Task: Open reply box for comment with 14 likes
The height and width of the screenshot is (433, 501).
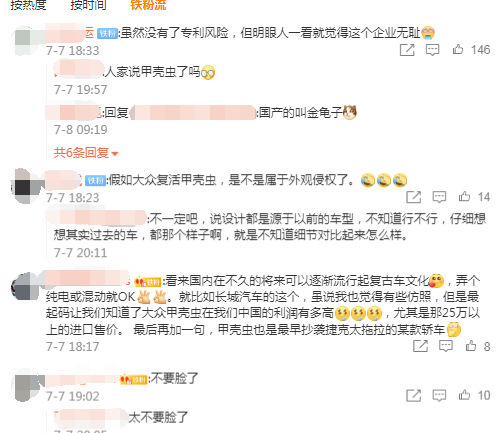Action: [439, 197]
